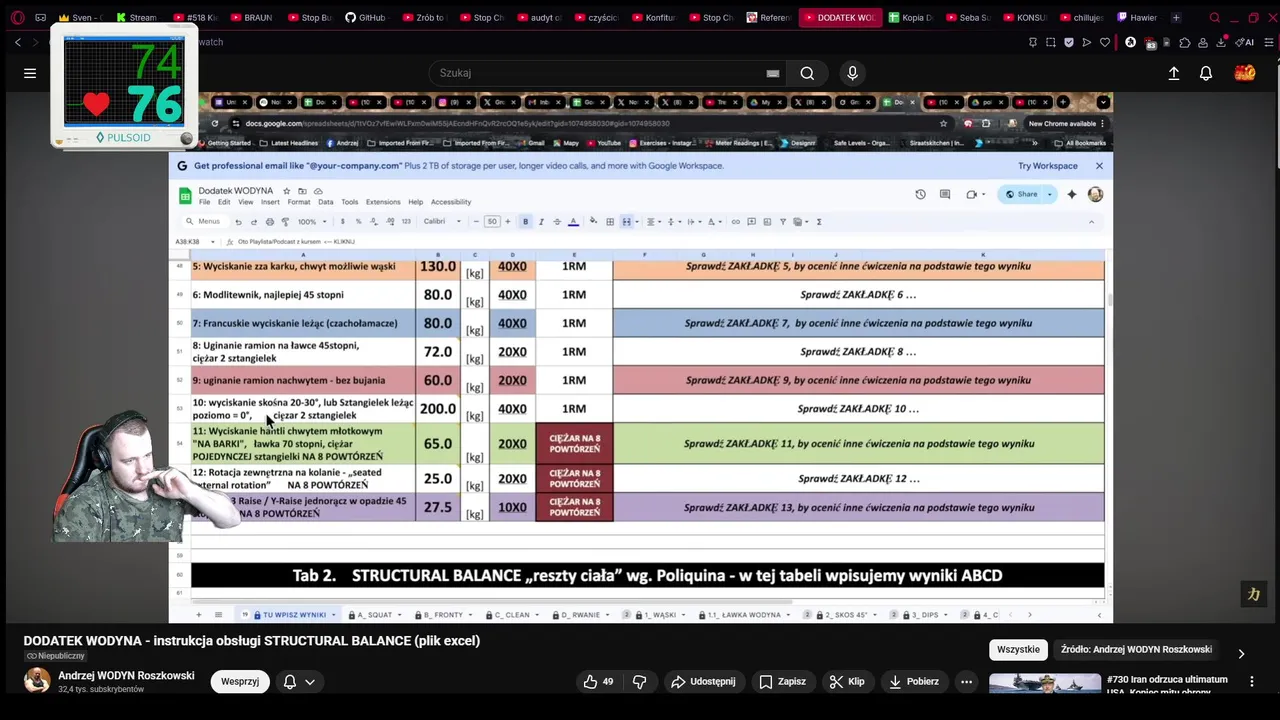Image resolution: width=1280 pixels, height=720 pixels.
Task: Click browser tab search icon
Action: point(1214,17)
